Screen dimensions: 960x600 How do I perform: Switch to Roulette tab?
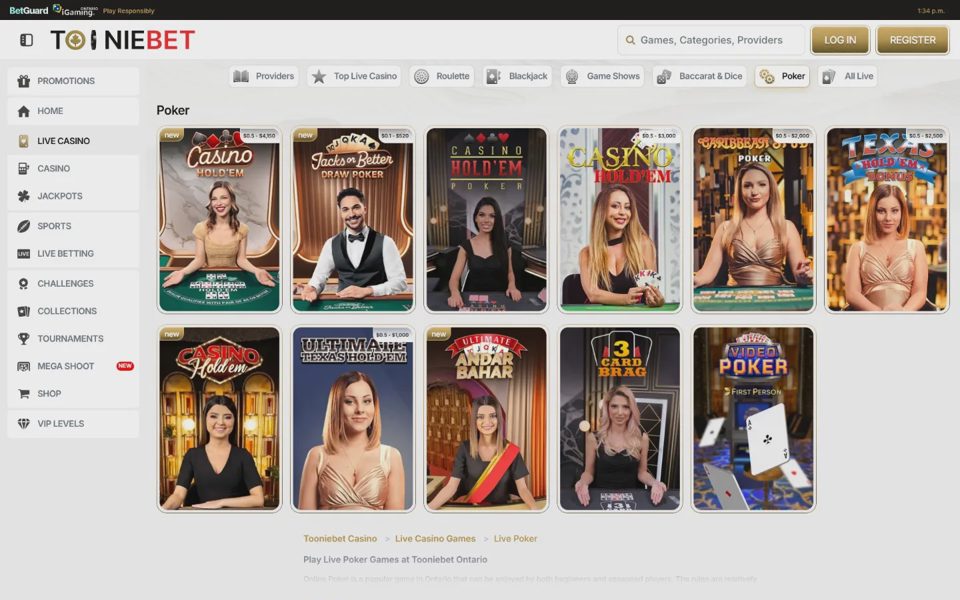pyautogui.click(x=441, y=76)
